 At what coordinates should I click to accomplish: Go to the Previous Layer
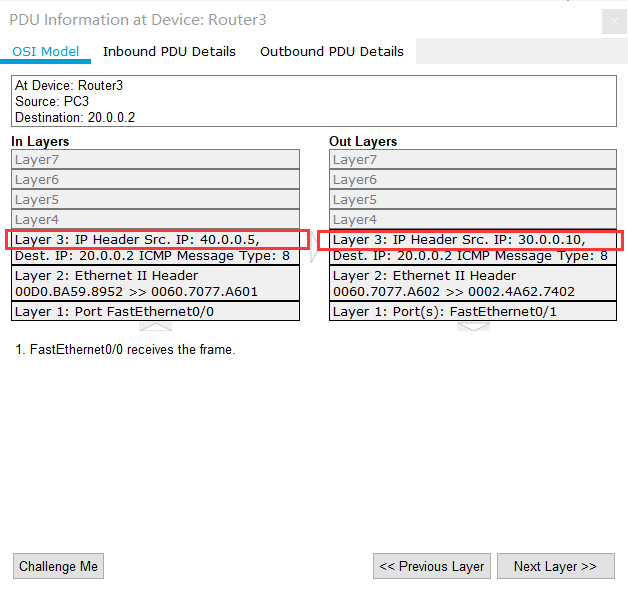(432, 566)
